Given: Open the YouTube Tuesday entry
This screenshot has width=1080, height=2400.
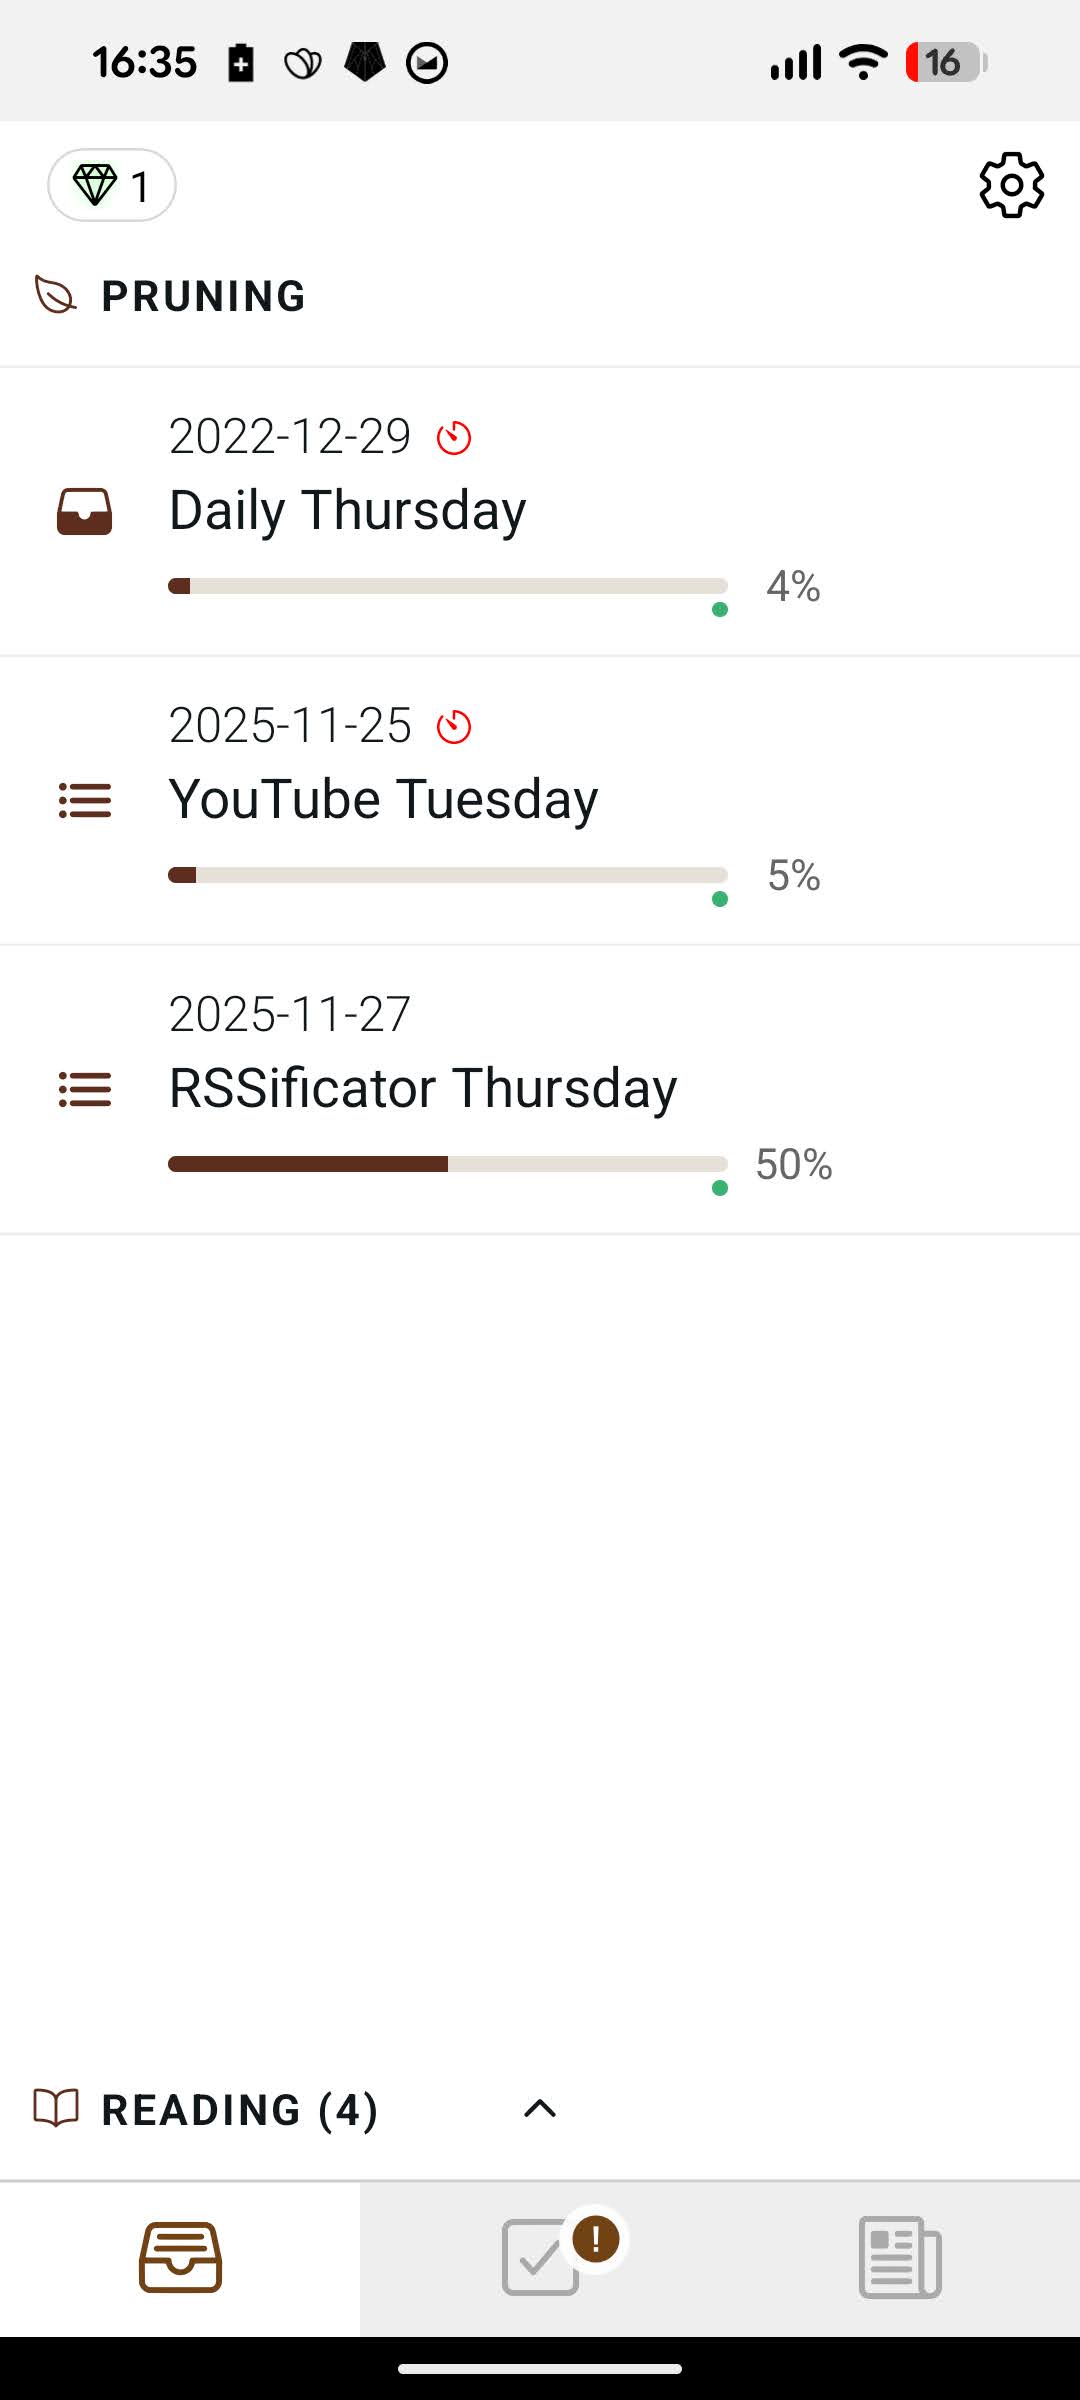Looking at the screenshot, I should point(383,800).
